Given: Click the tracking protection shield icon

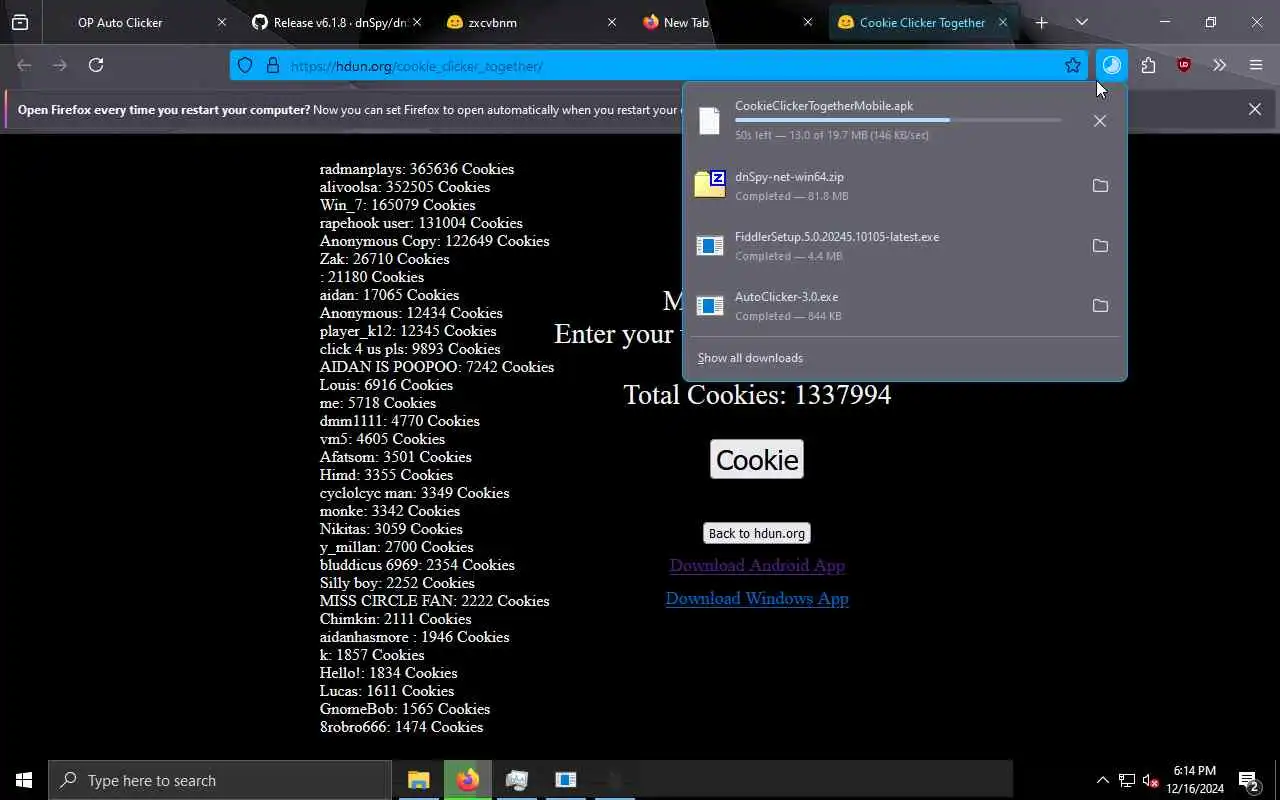Looking at the screenshot, I should [245, 66].
